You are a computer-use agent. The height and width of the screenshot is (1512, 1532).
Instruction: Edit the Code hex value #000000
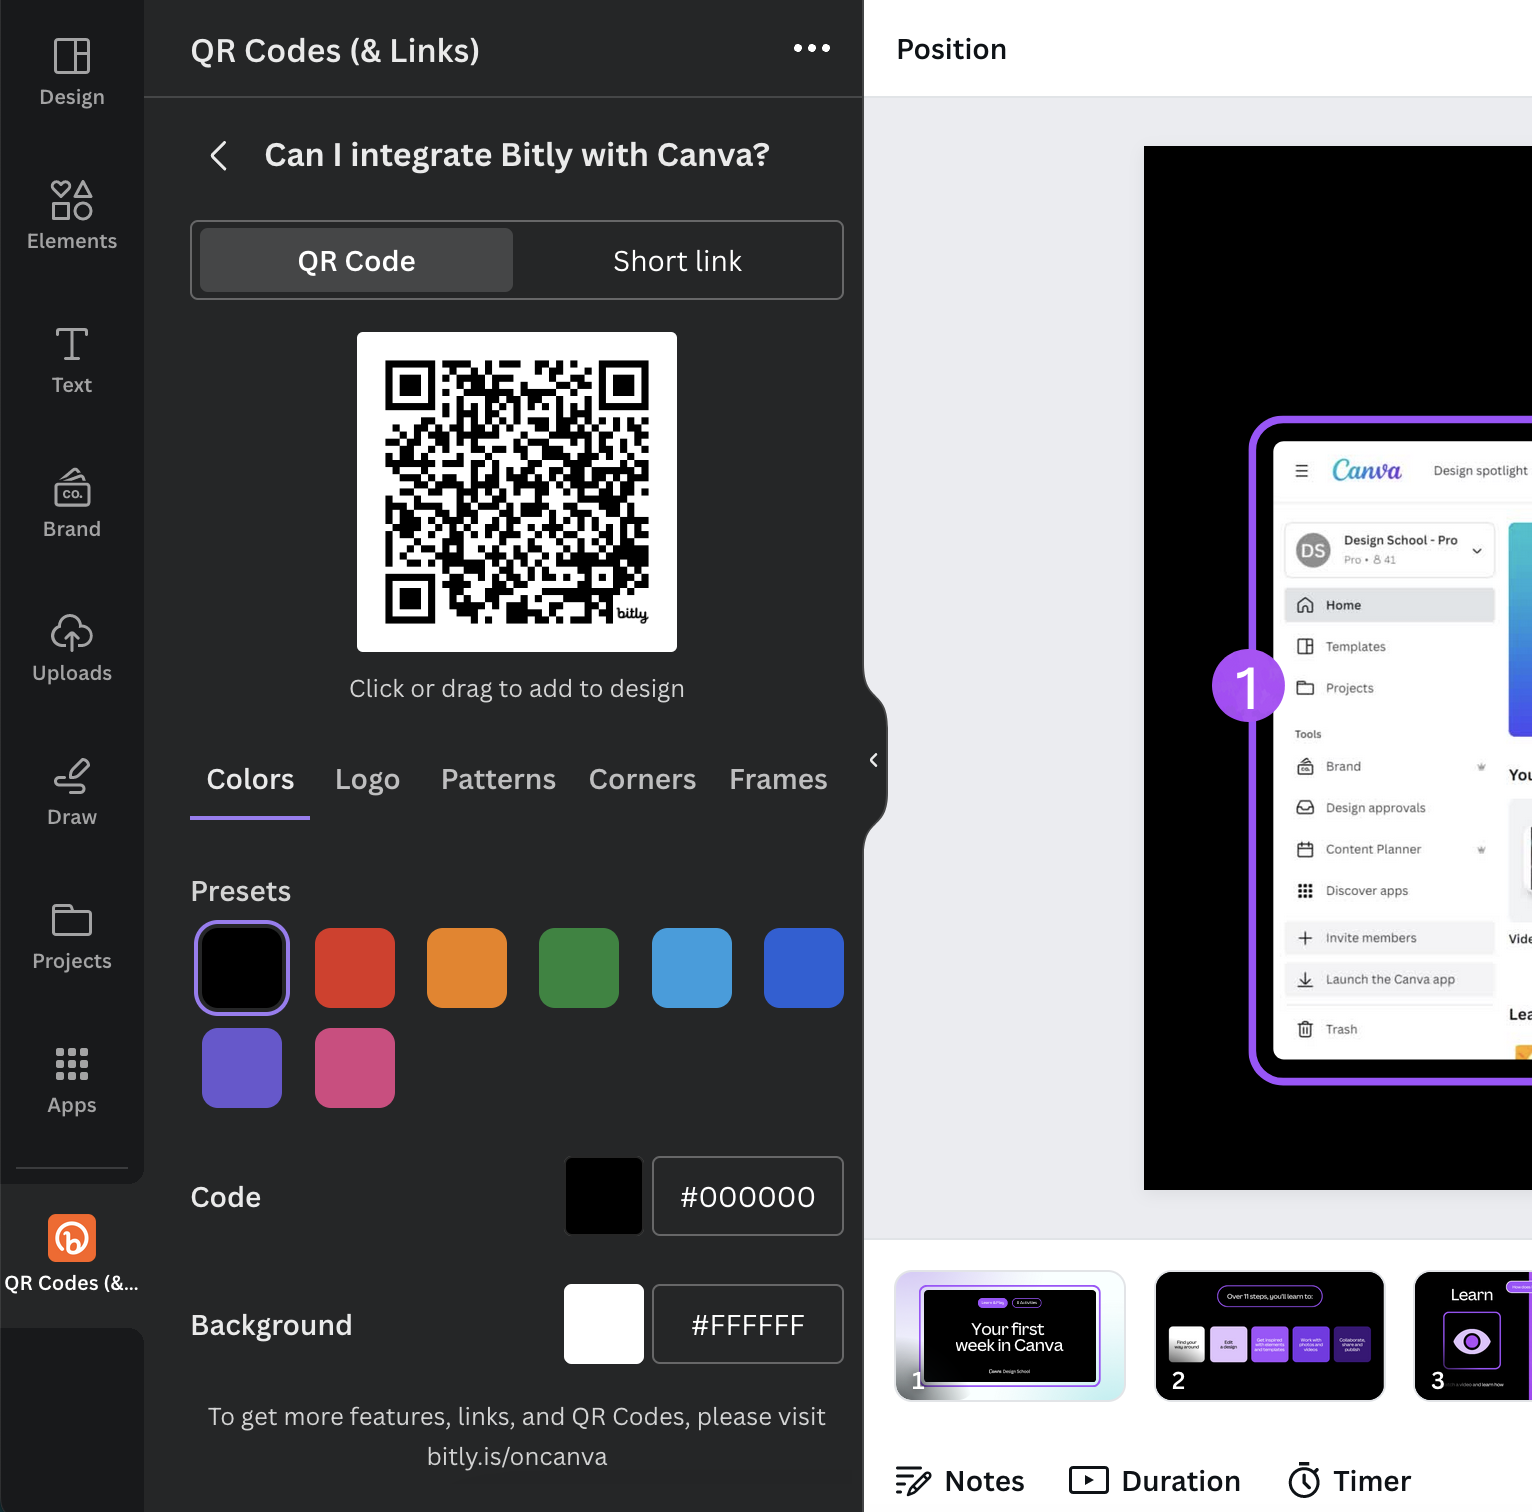[x=748, y=1196]
